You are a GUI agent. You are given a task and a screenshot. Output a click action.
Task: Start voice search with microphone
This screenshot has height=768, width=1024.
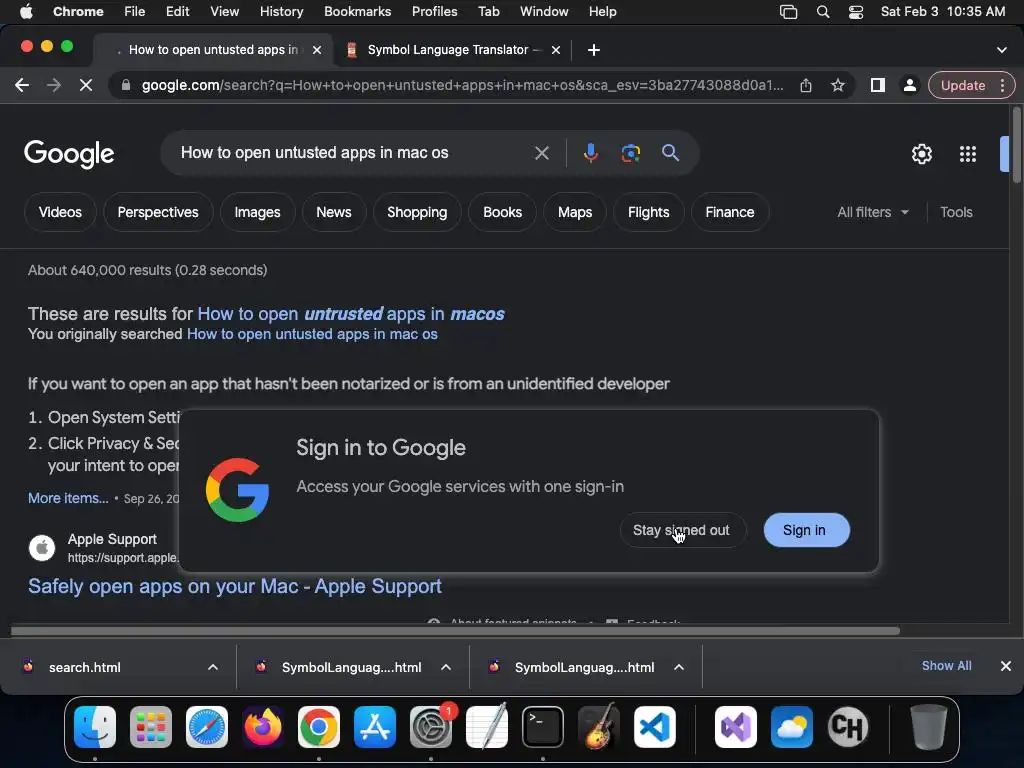pyautogui.click(x=590, y=153)
